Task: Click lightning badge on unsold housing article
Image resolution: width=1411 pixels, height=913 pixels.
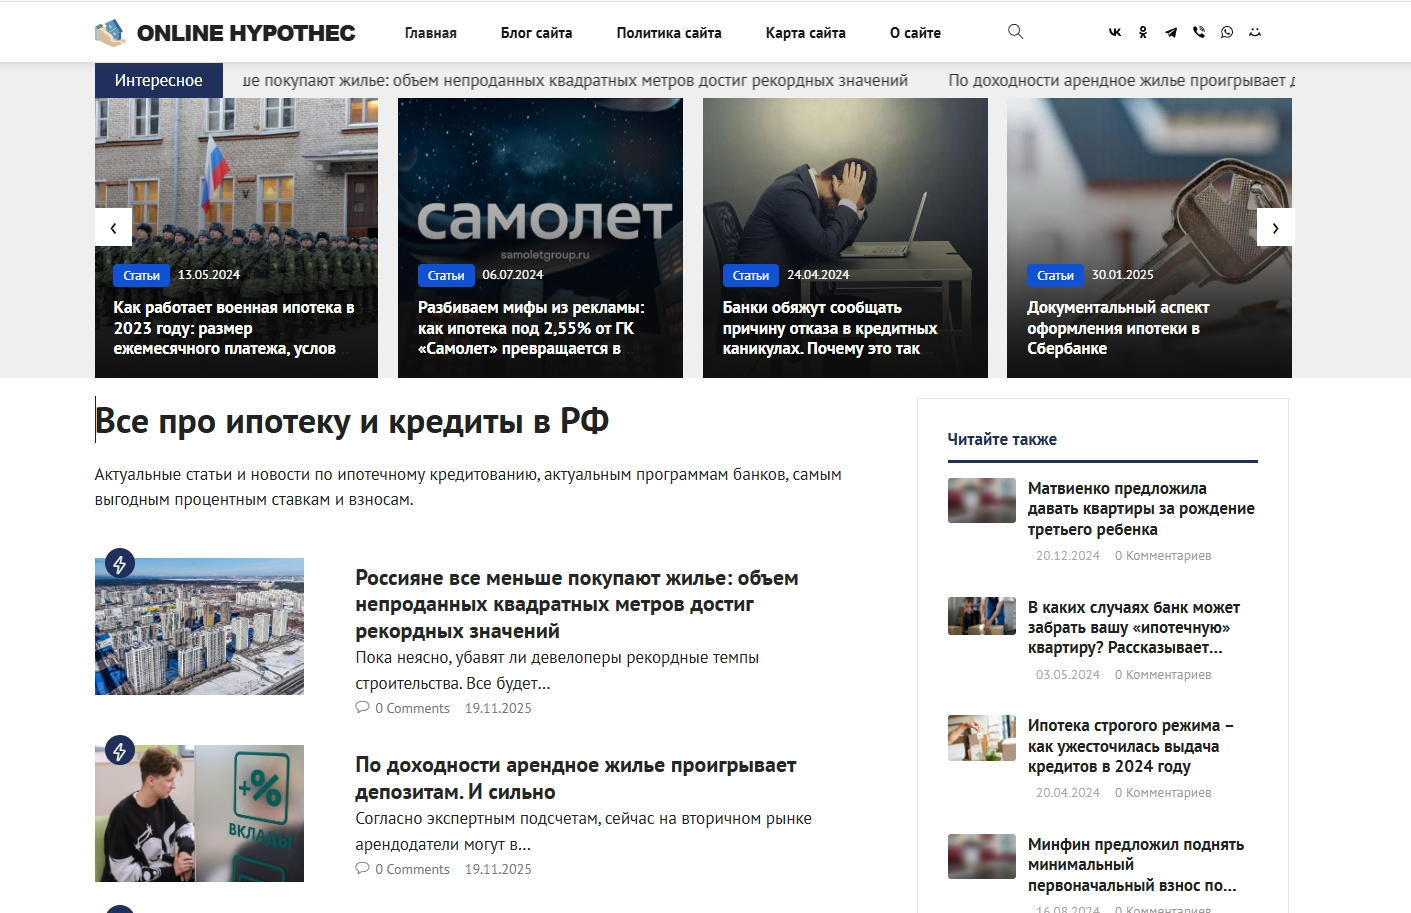Action: tap(120, 564)
